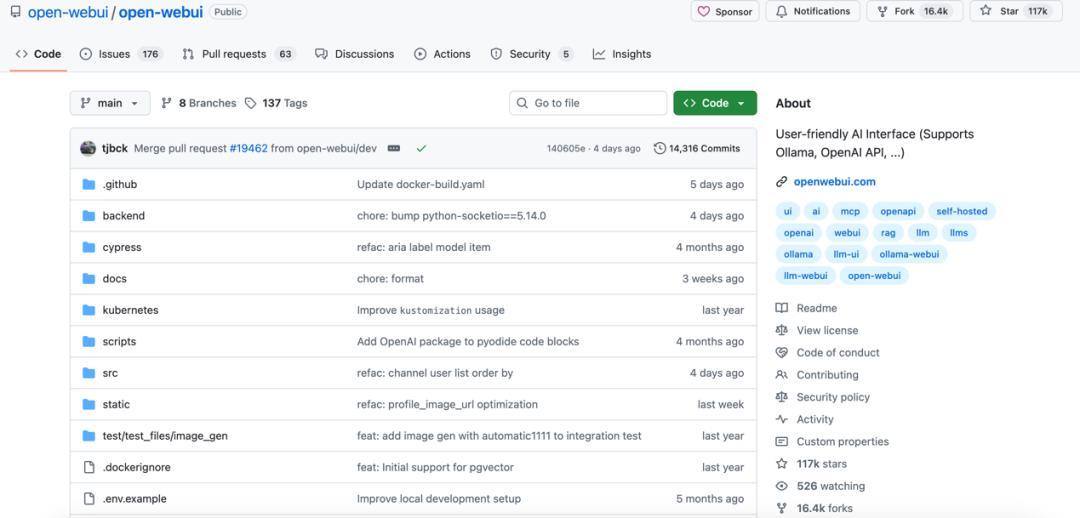Click the tjbck author avatar

click(x=88, y=148)
